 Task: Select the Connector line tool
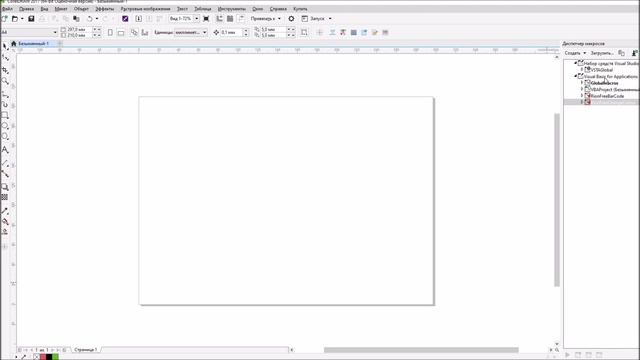[5, 174]
